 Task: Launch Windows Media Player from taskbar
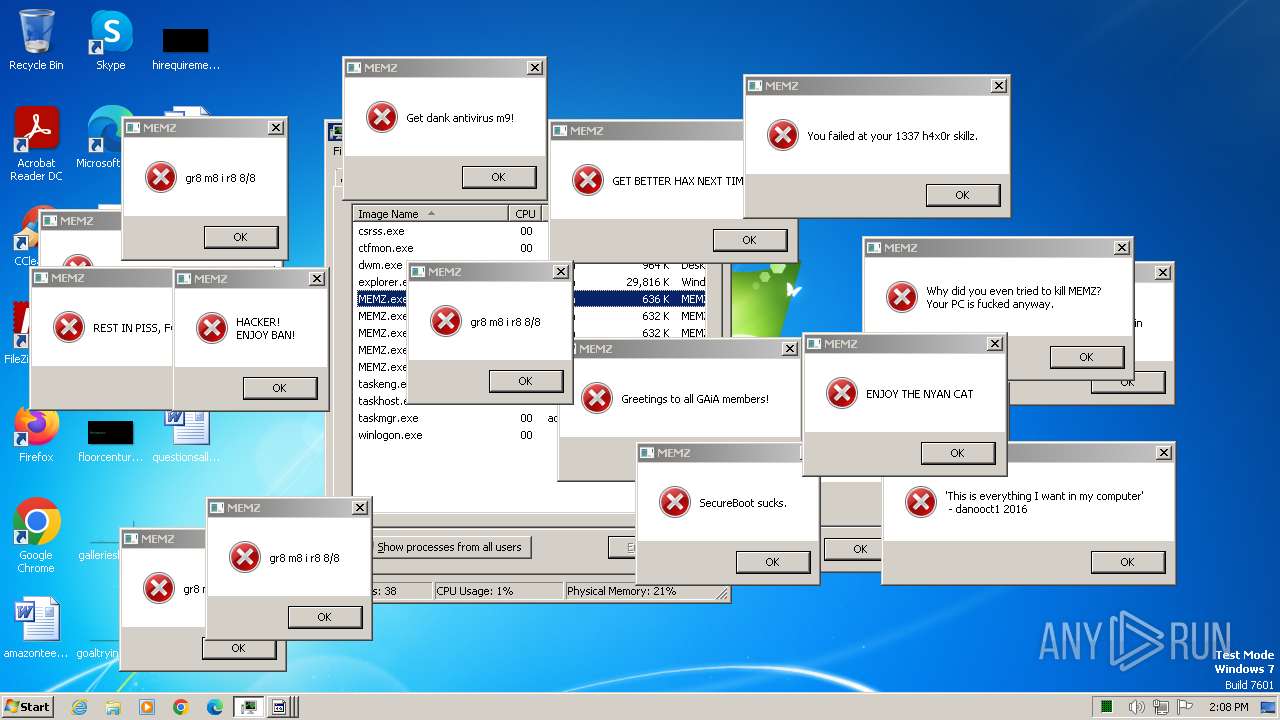coord(147,707)
